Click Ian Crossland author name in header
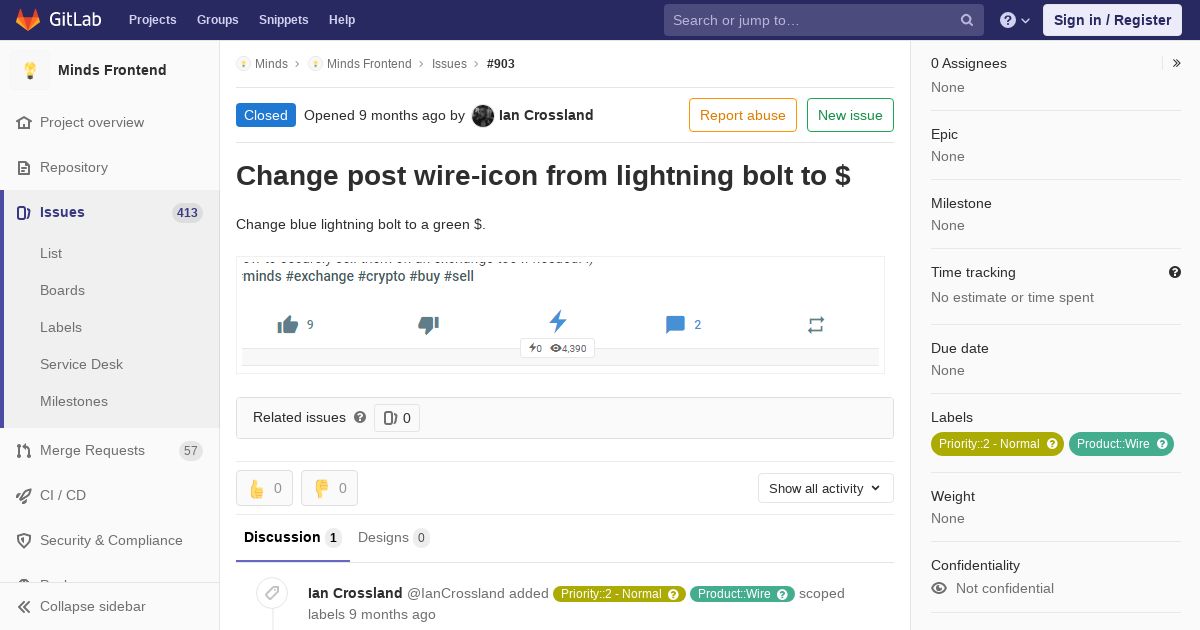The width and height of the screenshot is (1200, 630). click(x=546, y=115)
